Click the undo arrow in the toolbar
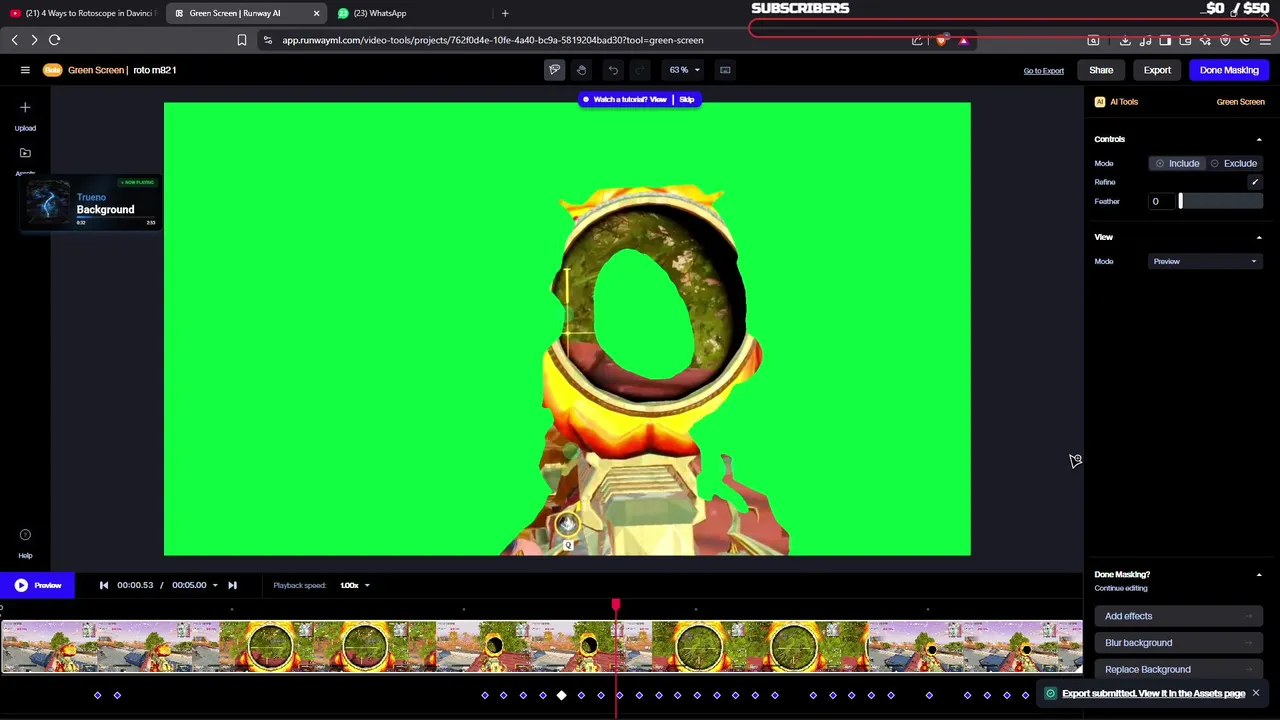This screenshot has width=1280, height=720. [613, 70]
